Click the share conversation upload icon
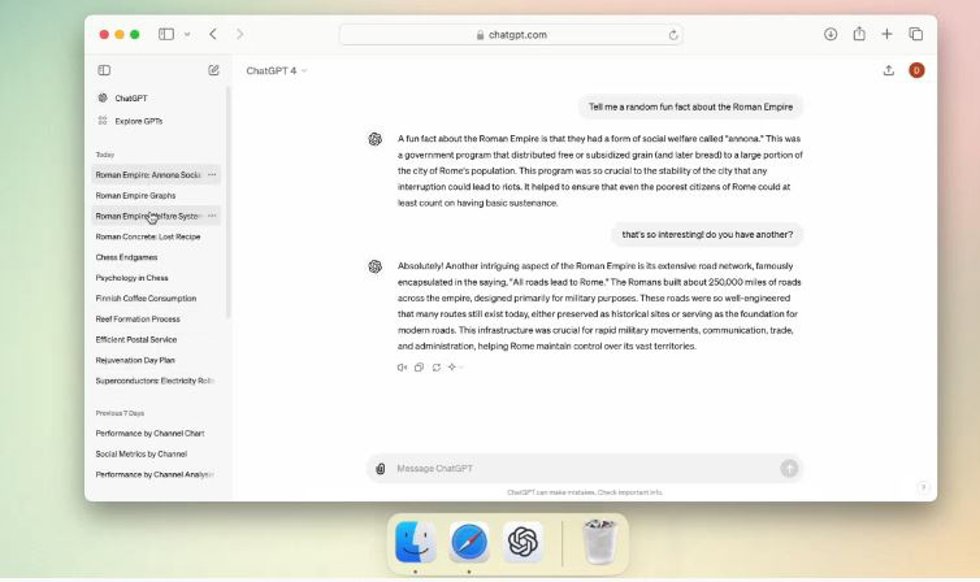 coord(888,70)
